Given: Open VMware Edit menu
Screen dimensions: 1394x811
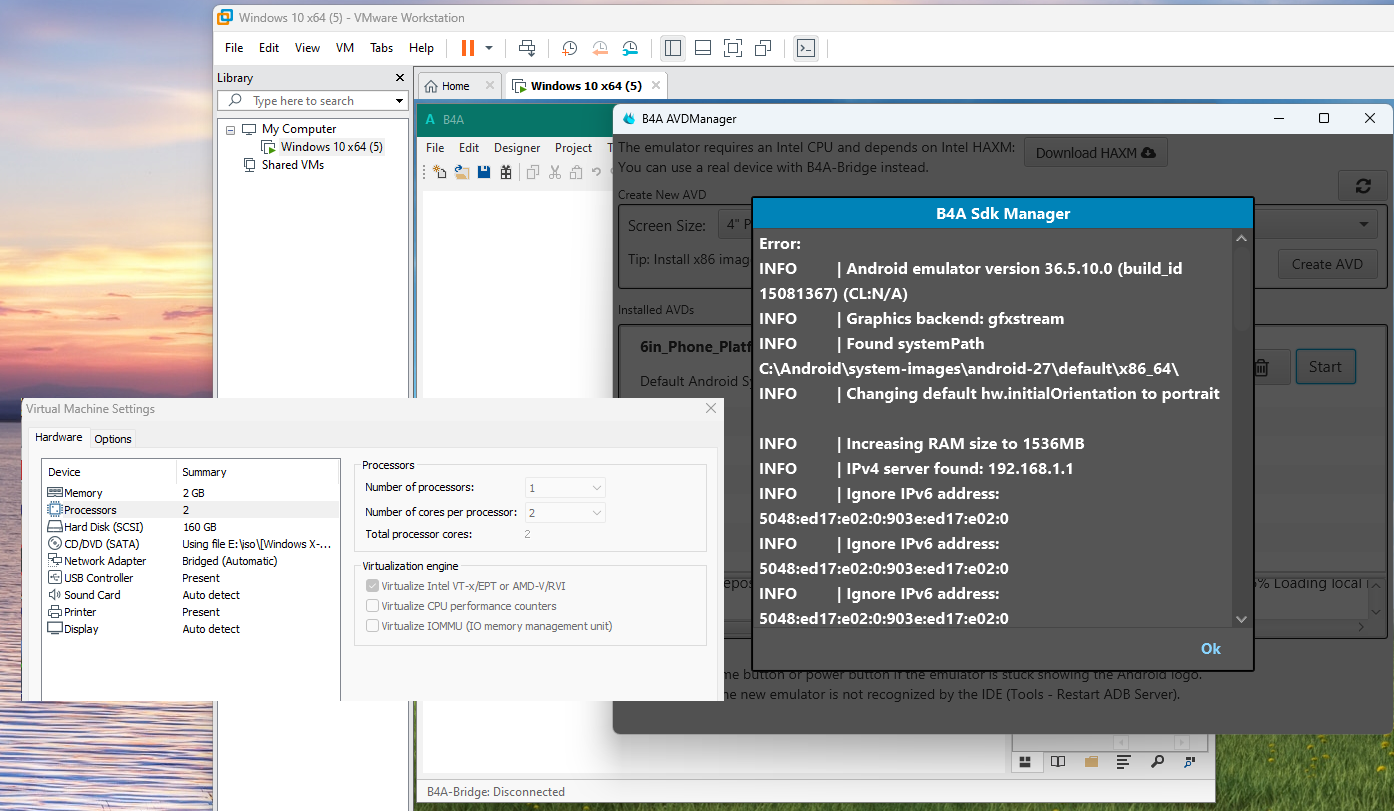Looking at the screenshot, I should [269, 48].
